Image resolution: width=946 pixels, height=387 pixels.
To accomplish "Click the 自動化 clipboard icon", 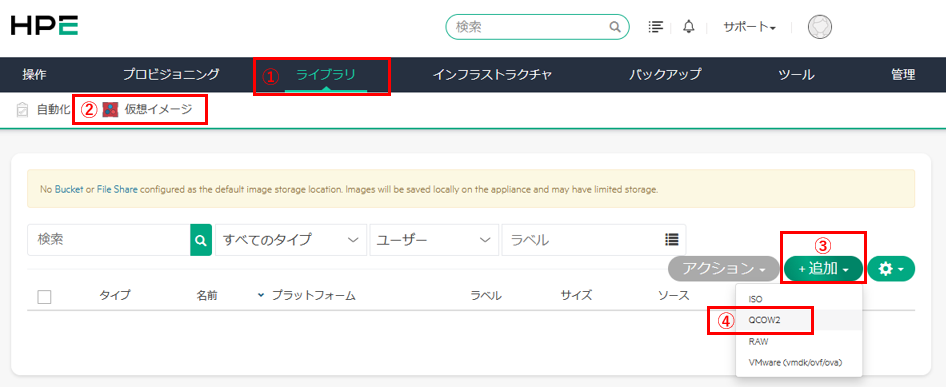I will click(22, 110).
